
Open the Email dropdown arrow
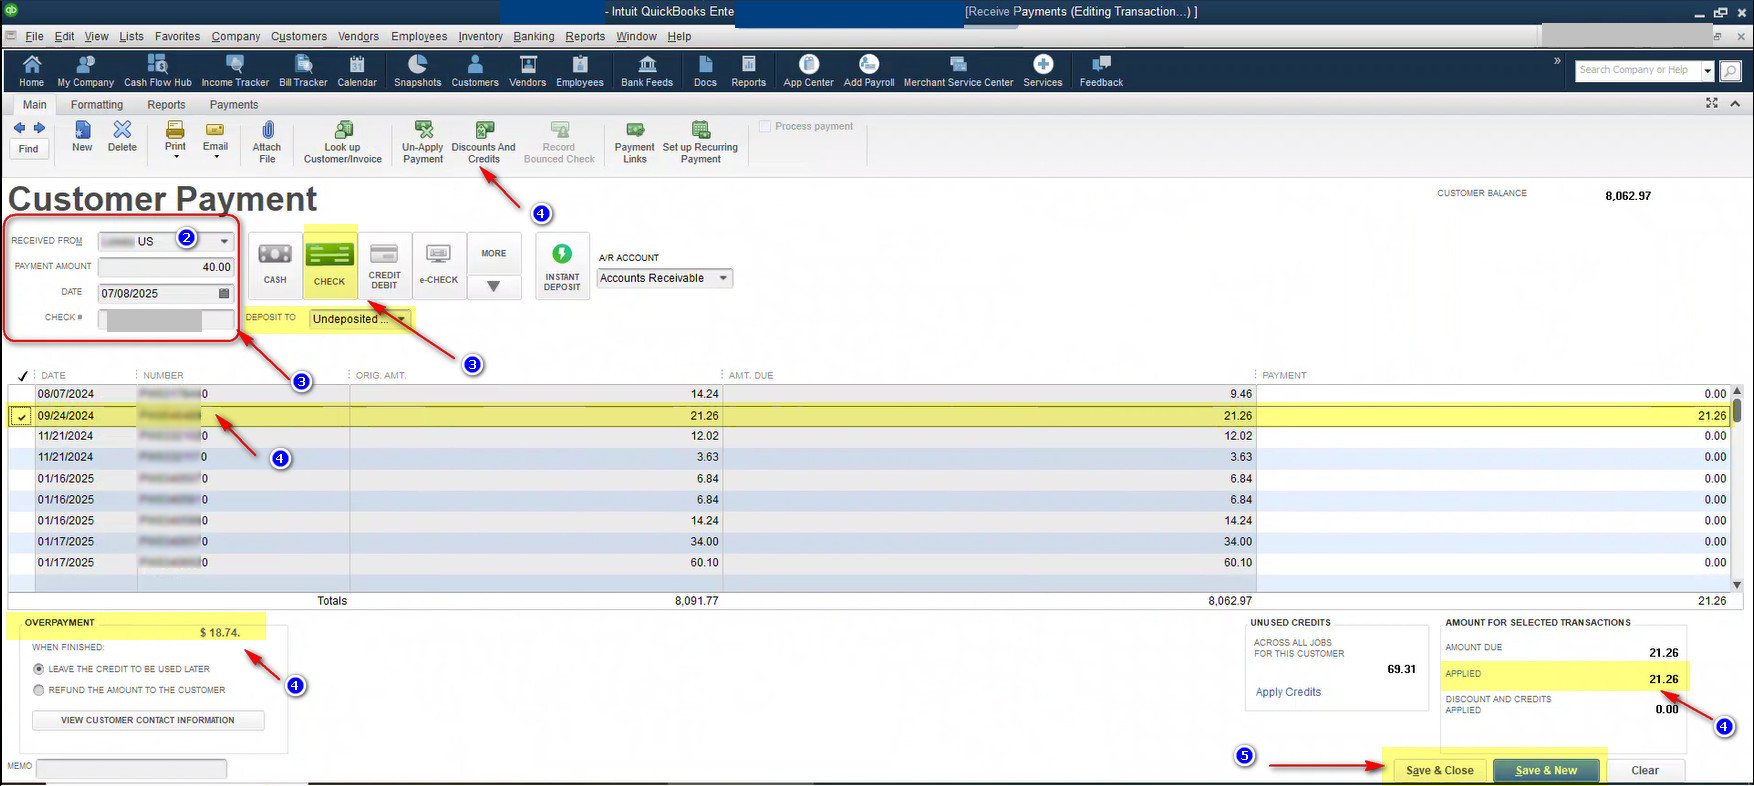[x=216, y=157]
